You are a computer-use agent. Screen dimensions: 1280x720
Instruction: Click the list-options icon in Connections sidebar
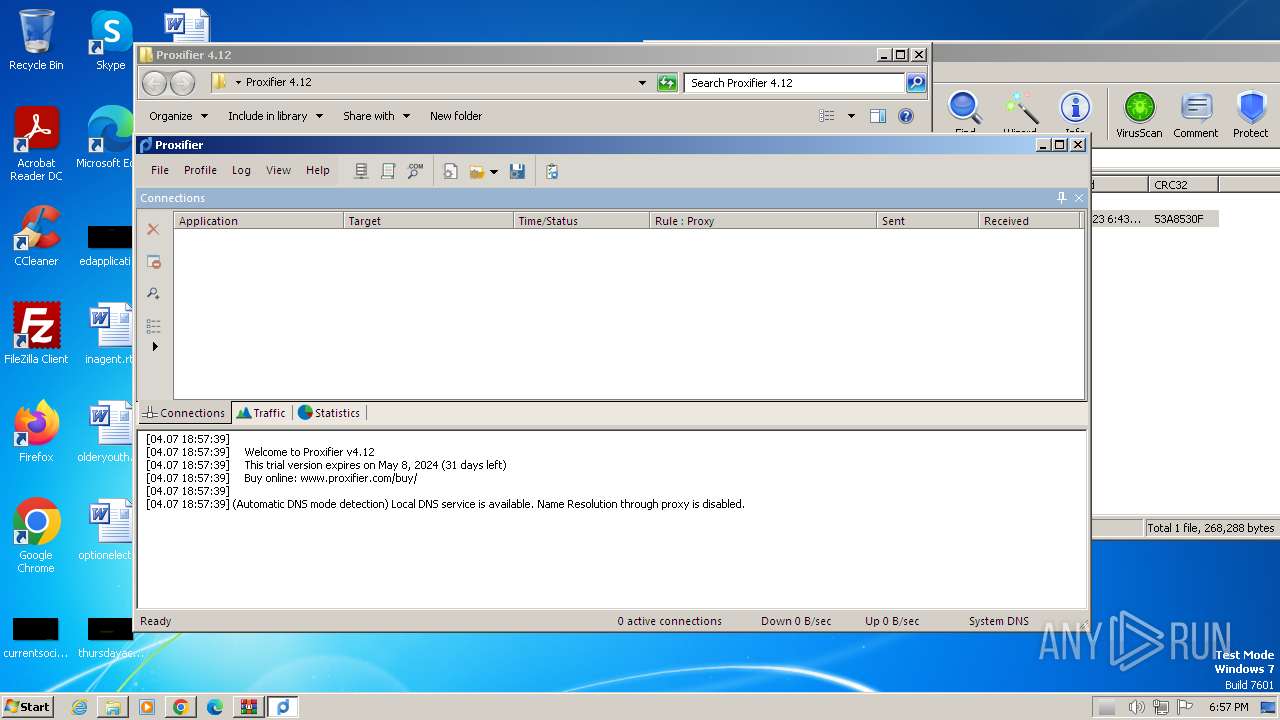153,325
